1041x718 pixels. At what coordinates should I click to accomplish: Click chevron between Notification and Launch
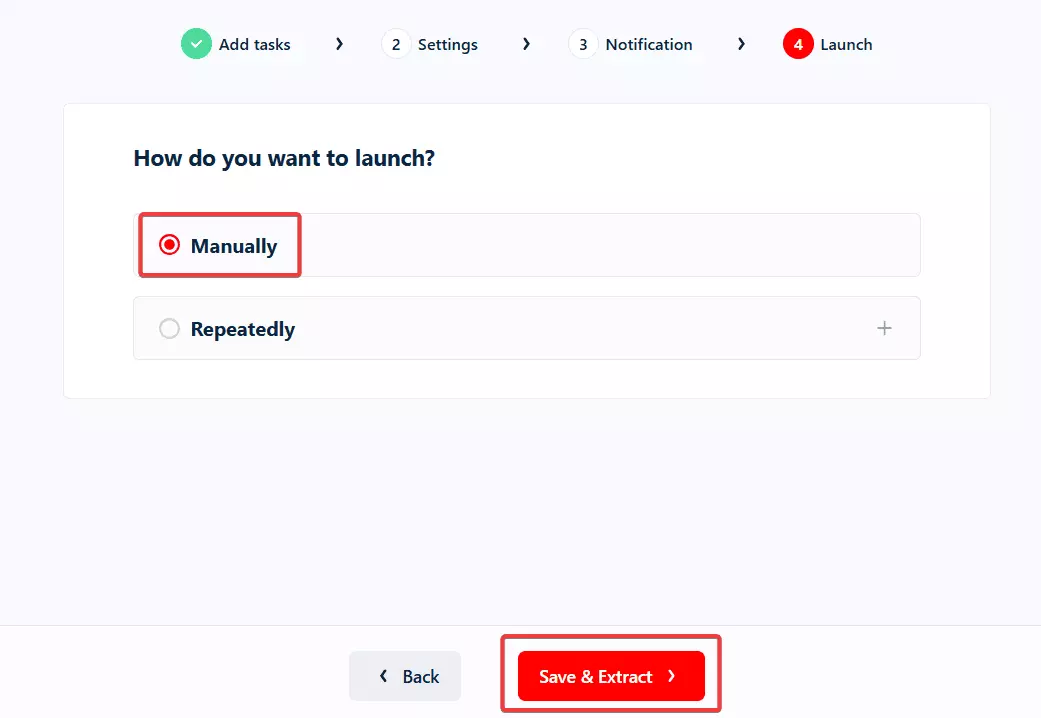point(741,44)
